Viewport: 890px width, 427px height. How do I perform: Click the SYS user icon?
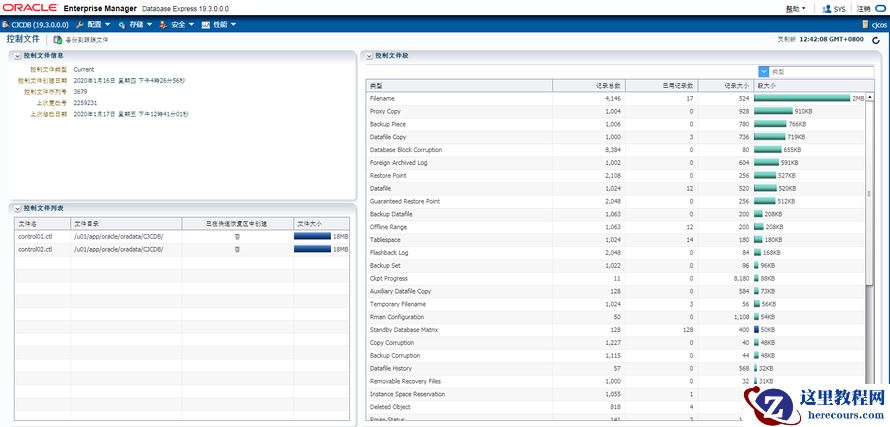826,8
